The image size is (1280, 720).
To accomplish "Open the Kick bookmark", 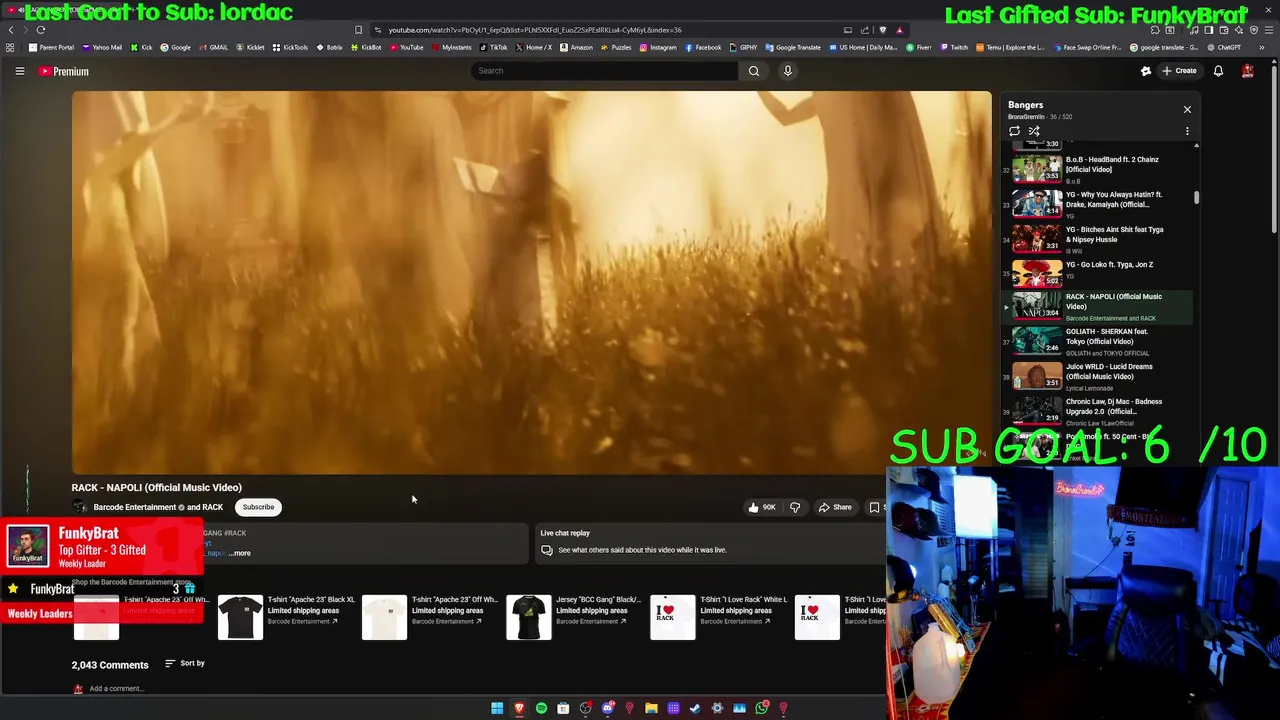I will 141,47.
